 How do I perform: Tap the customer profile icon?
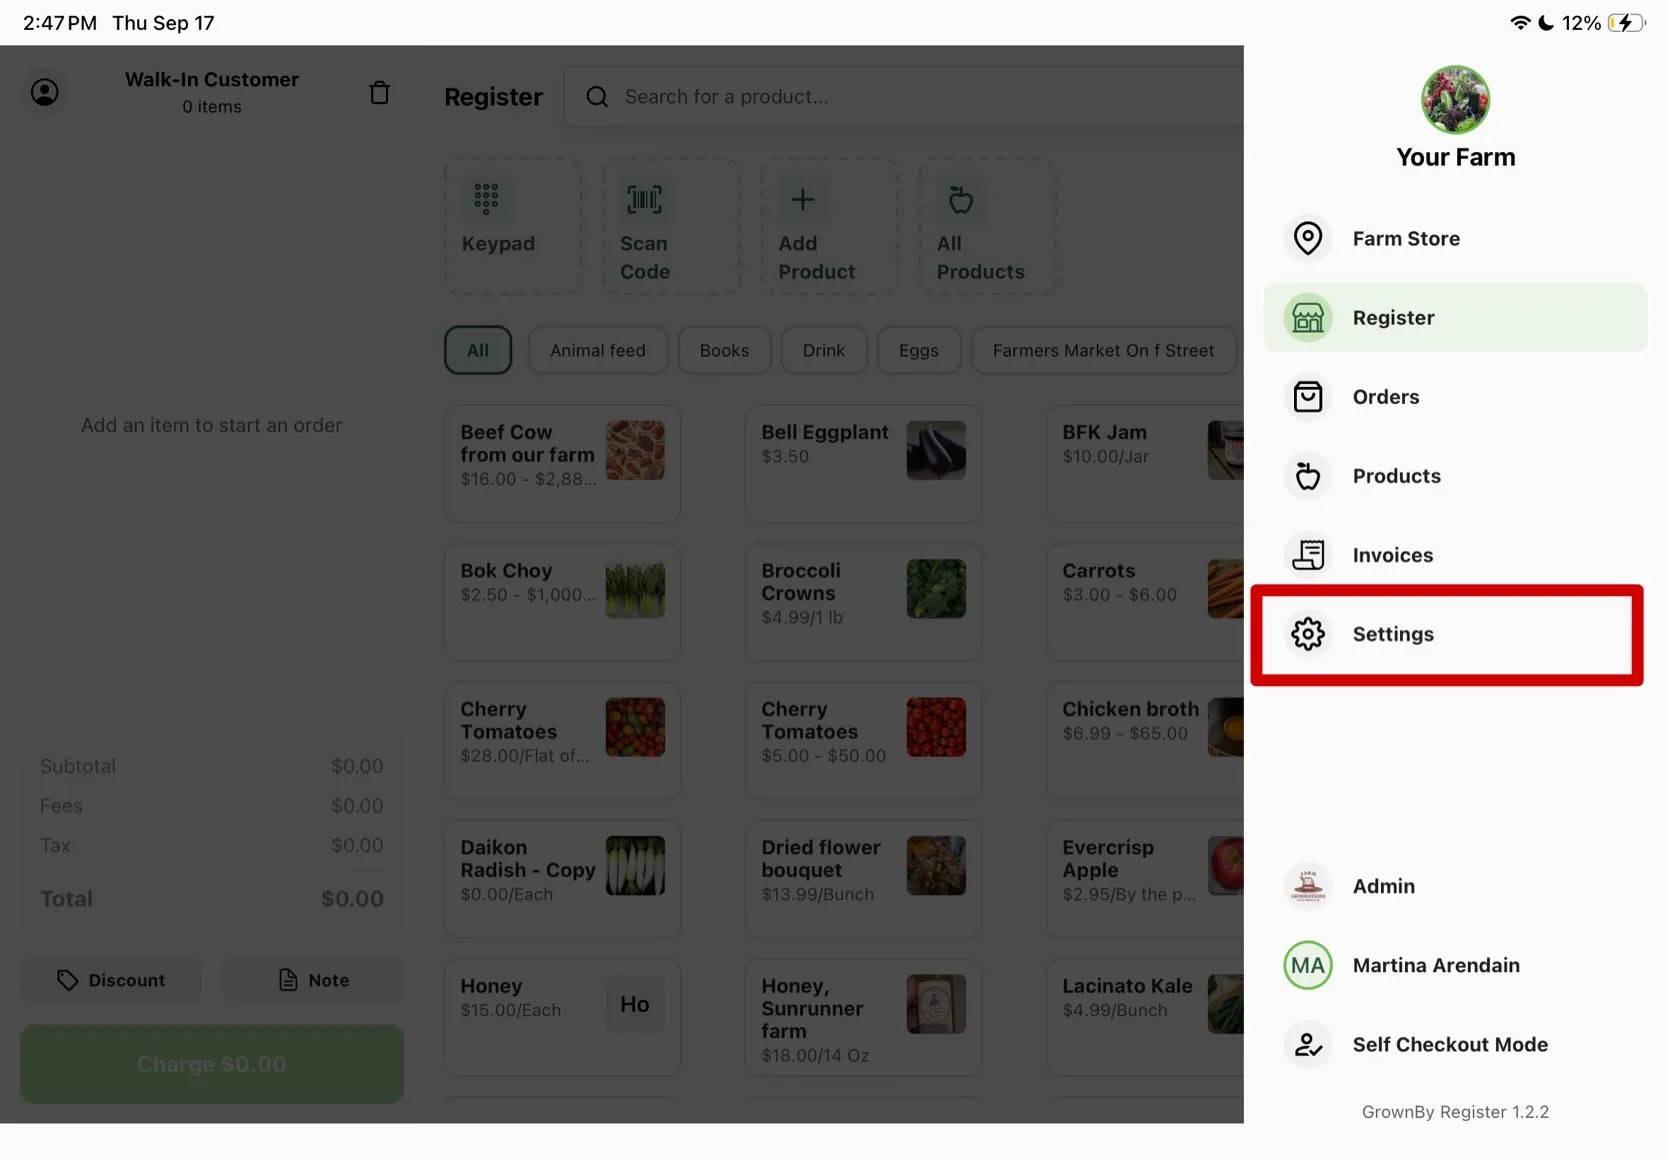pyautogui.click(x=44, y=92)
